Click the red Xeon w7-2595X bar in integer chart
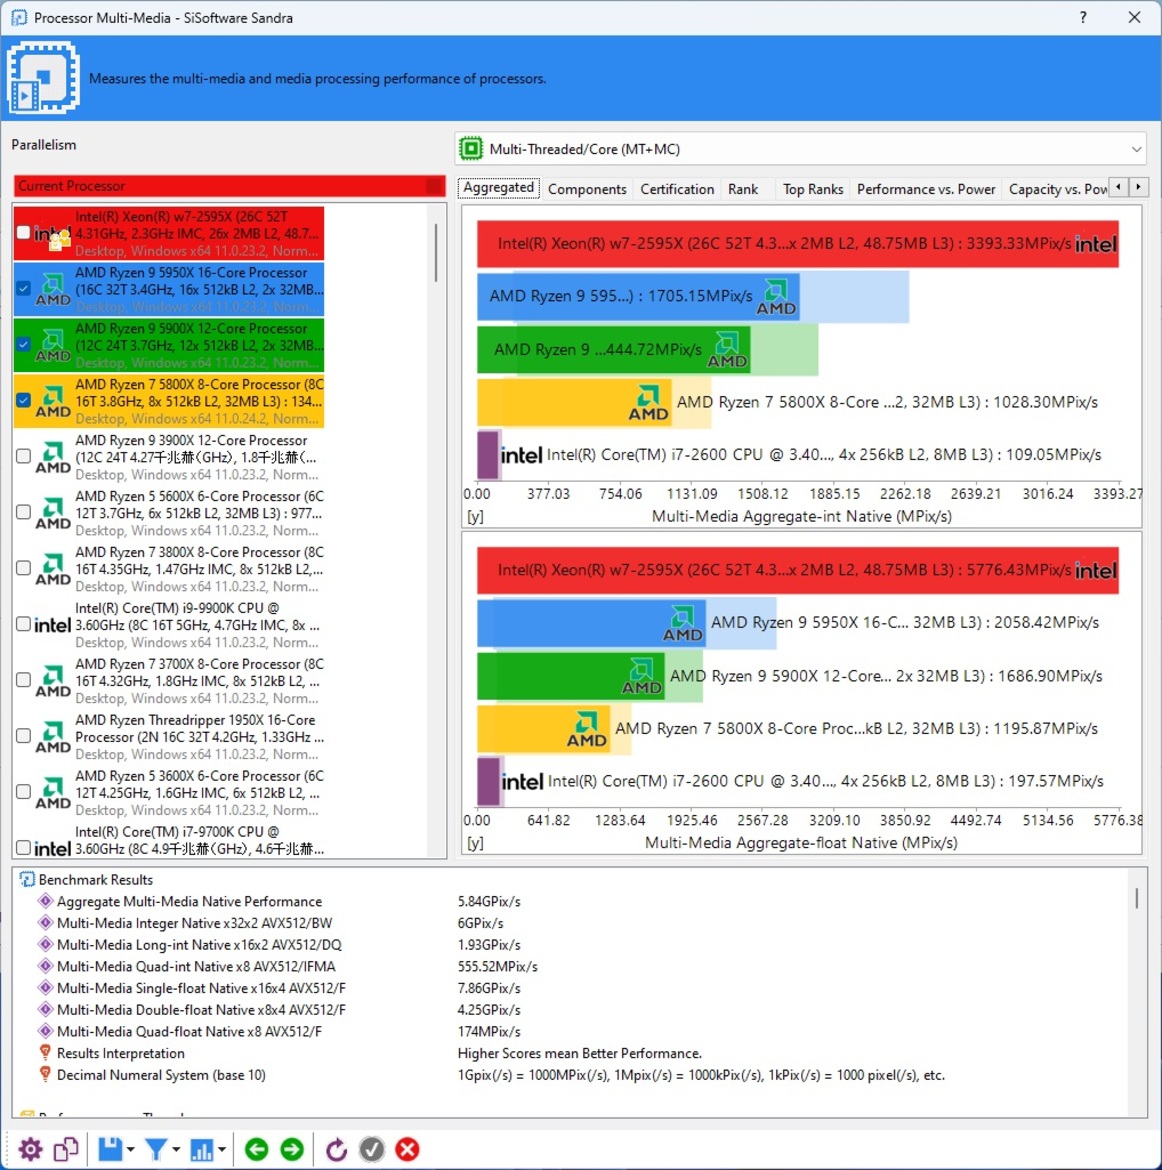 (x=797, y=243)
